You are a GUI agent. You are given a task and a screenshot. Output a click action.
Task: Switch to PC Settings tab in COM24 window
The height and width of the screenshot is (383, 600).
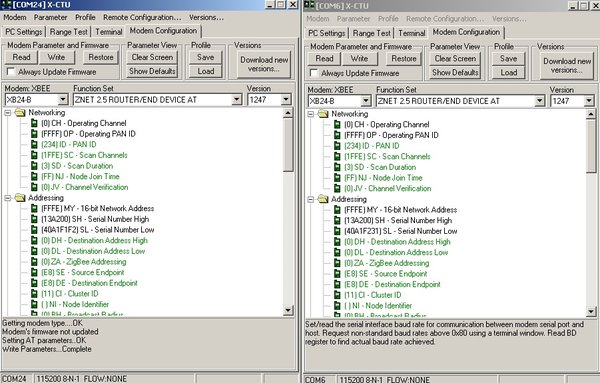tap(24, 32)
